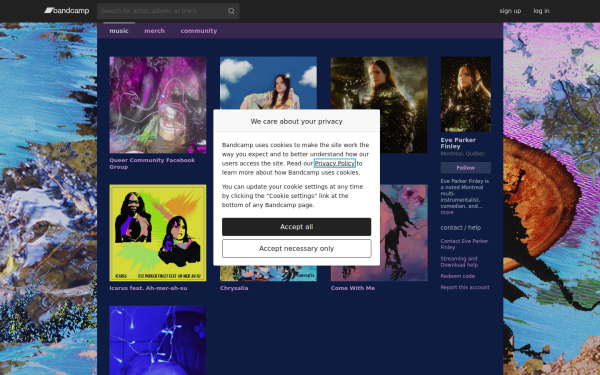Viewport: 600px width, 375px height.
Task: Click the Redeem code link
Action: pos(458,276)
